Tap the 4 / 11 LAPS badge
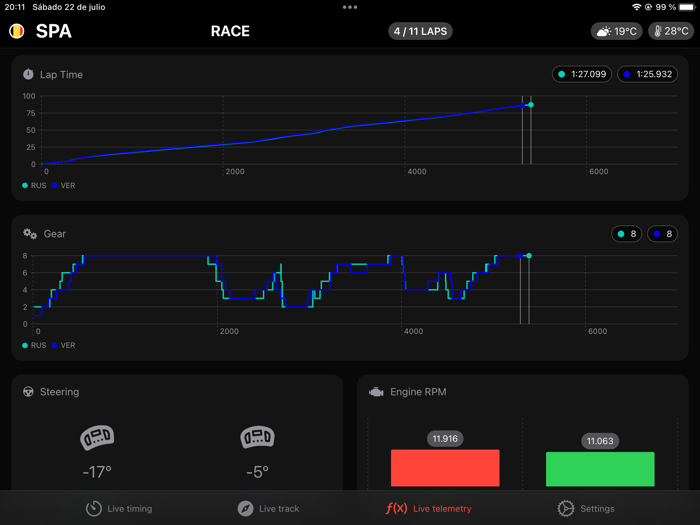The image size is (700, 525). tap(420, 31)
